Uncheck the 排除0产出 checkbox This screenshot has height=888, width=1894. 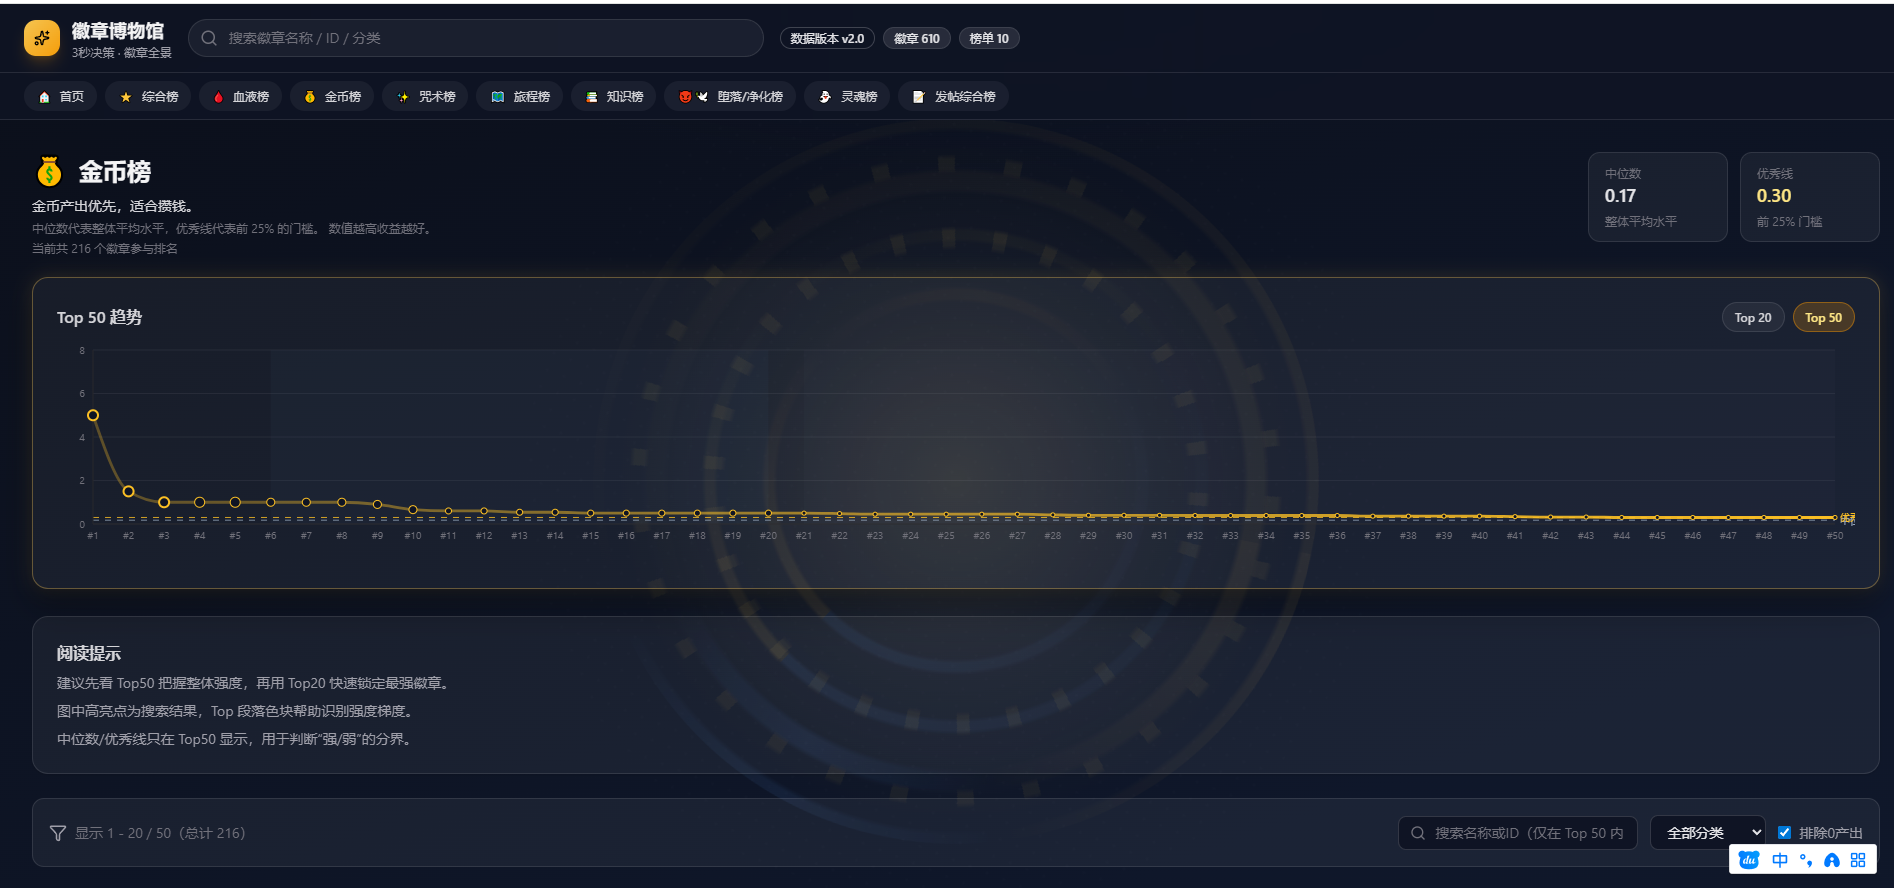coord(1784,833)
